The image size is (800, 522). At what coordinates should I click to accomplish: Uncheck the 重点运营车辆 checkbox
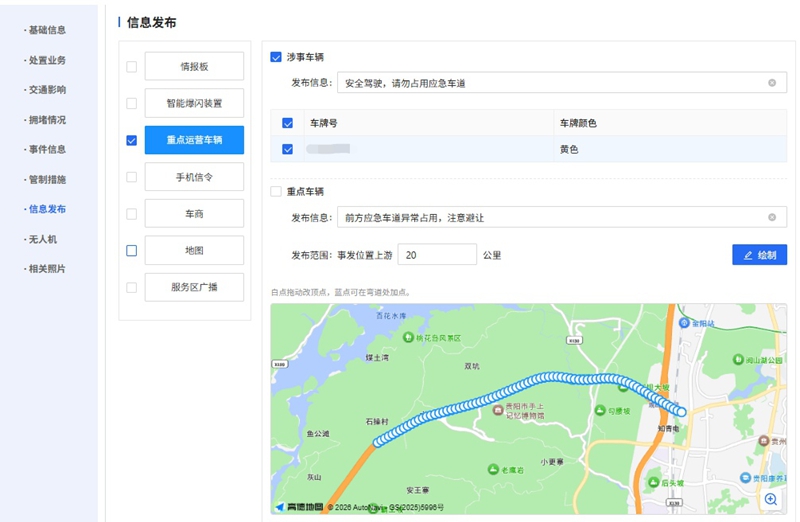(132, 140)
